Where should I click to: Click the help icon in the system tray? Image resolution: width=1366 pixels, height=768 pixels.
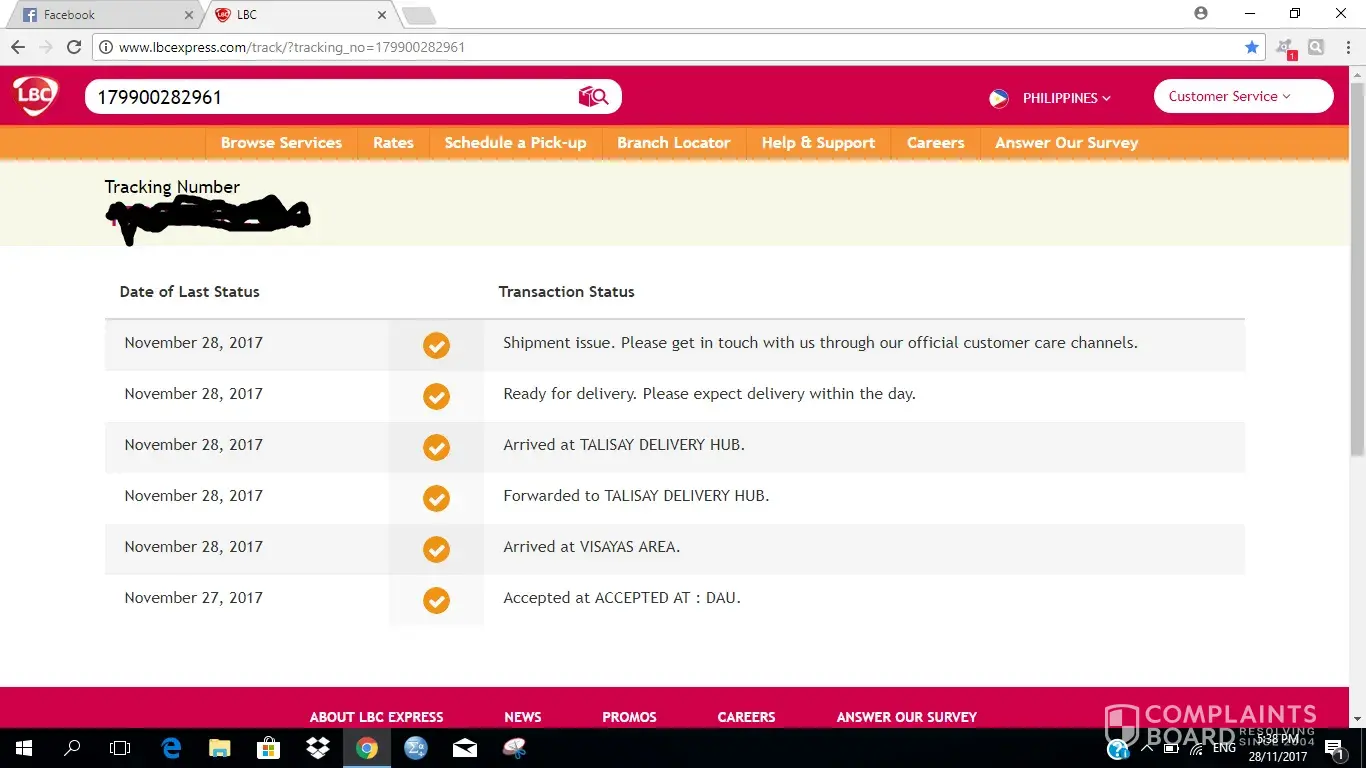tap(1117, 749)
